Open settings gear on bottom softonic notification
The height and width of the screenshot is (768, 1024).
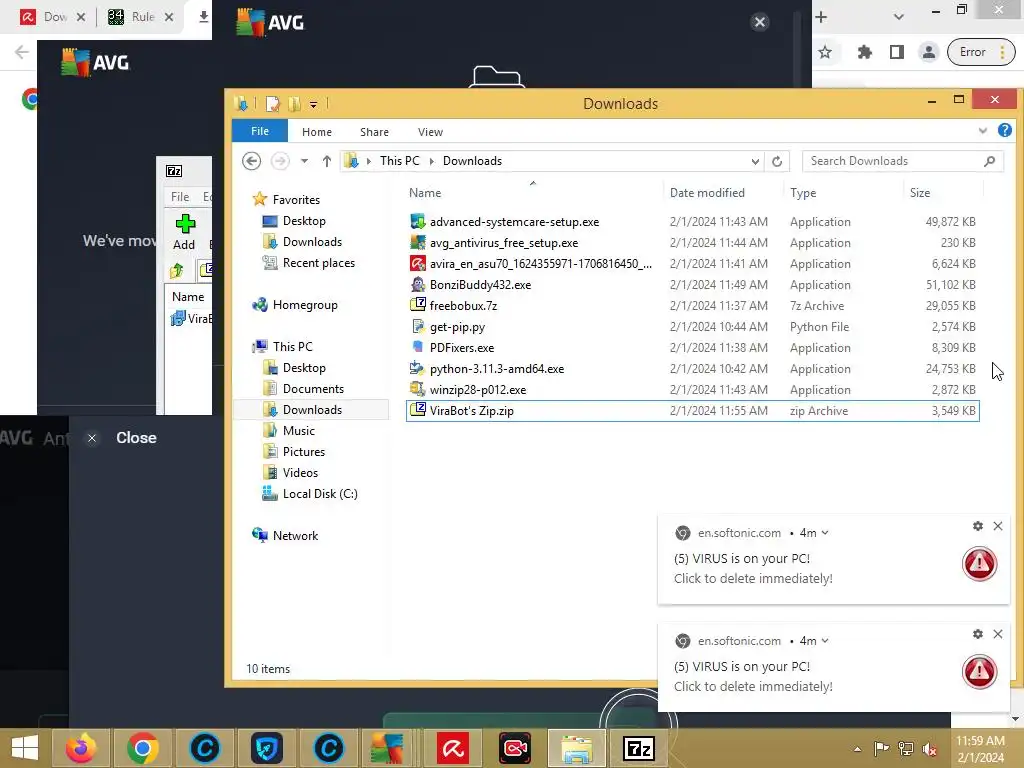[x=978, y=634]
